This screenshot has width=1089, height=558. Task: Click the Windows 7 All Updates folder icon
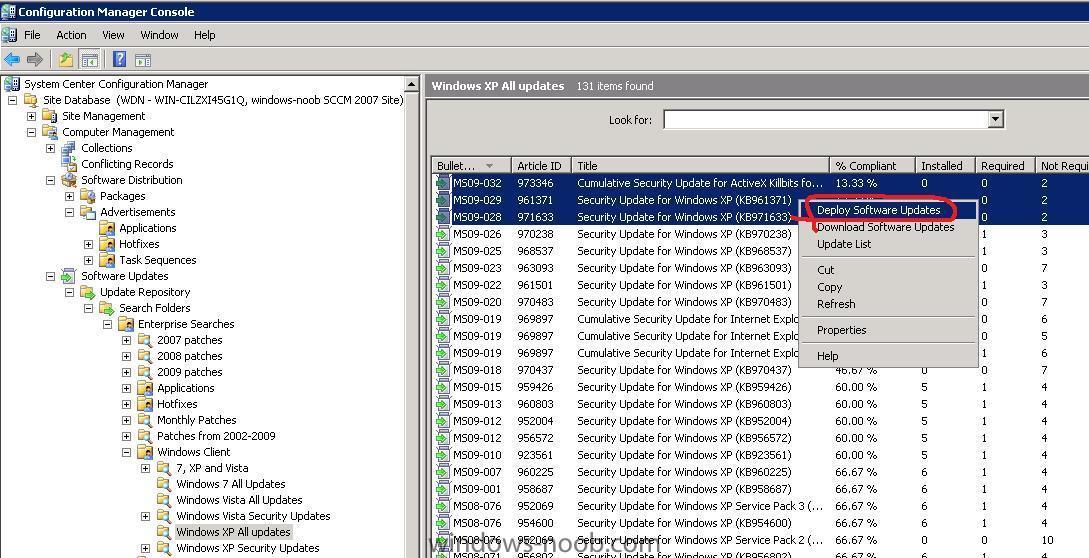click(x=164, y=484)
